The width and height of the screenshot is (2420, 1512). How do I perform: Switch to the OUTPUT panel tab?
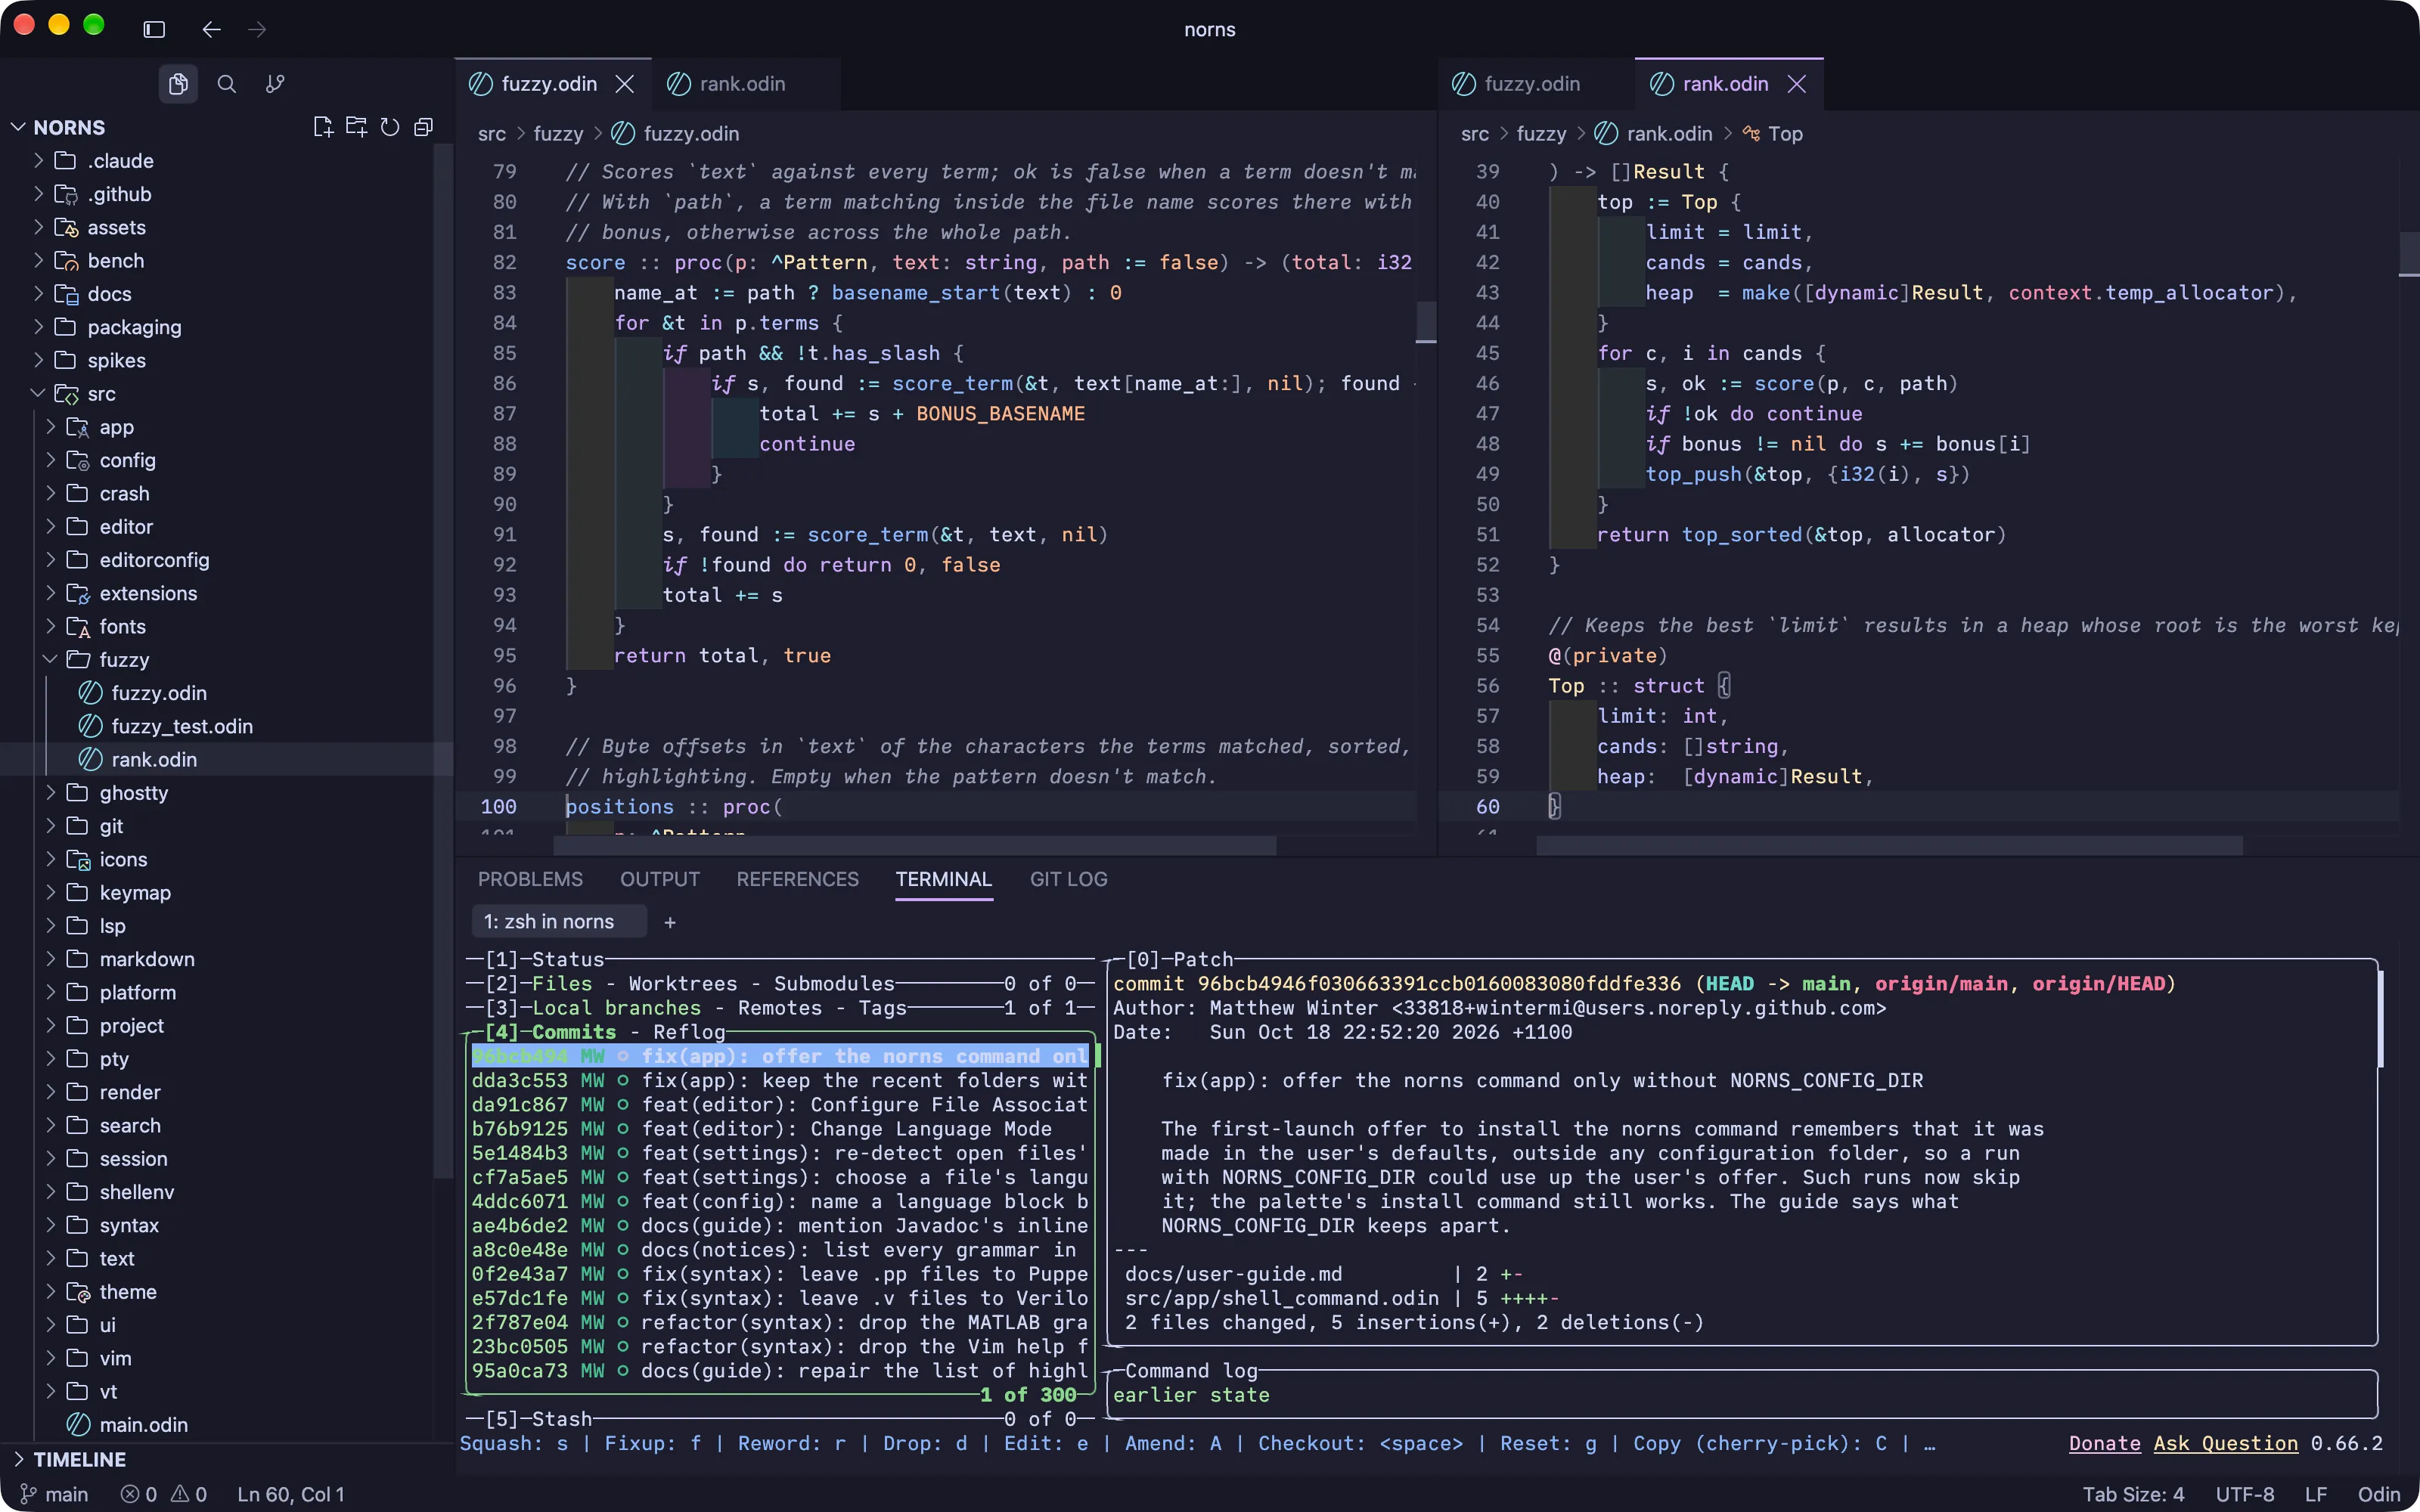point(660,879)
